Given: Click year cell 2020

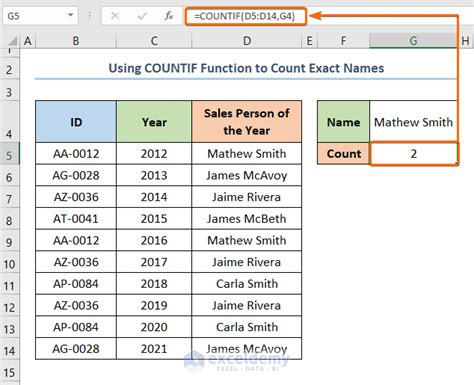Looking at the screenshot, I should (x=154, y=327).
